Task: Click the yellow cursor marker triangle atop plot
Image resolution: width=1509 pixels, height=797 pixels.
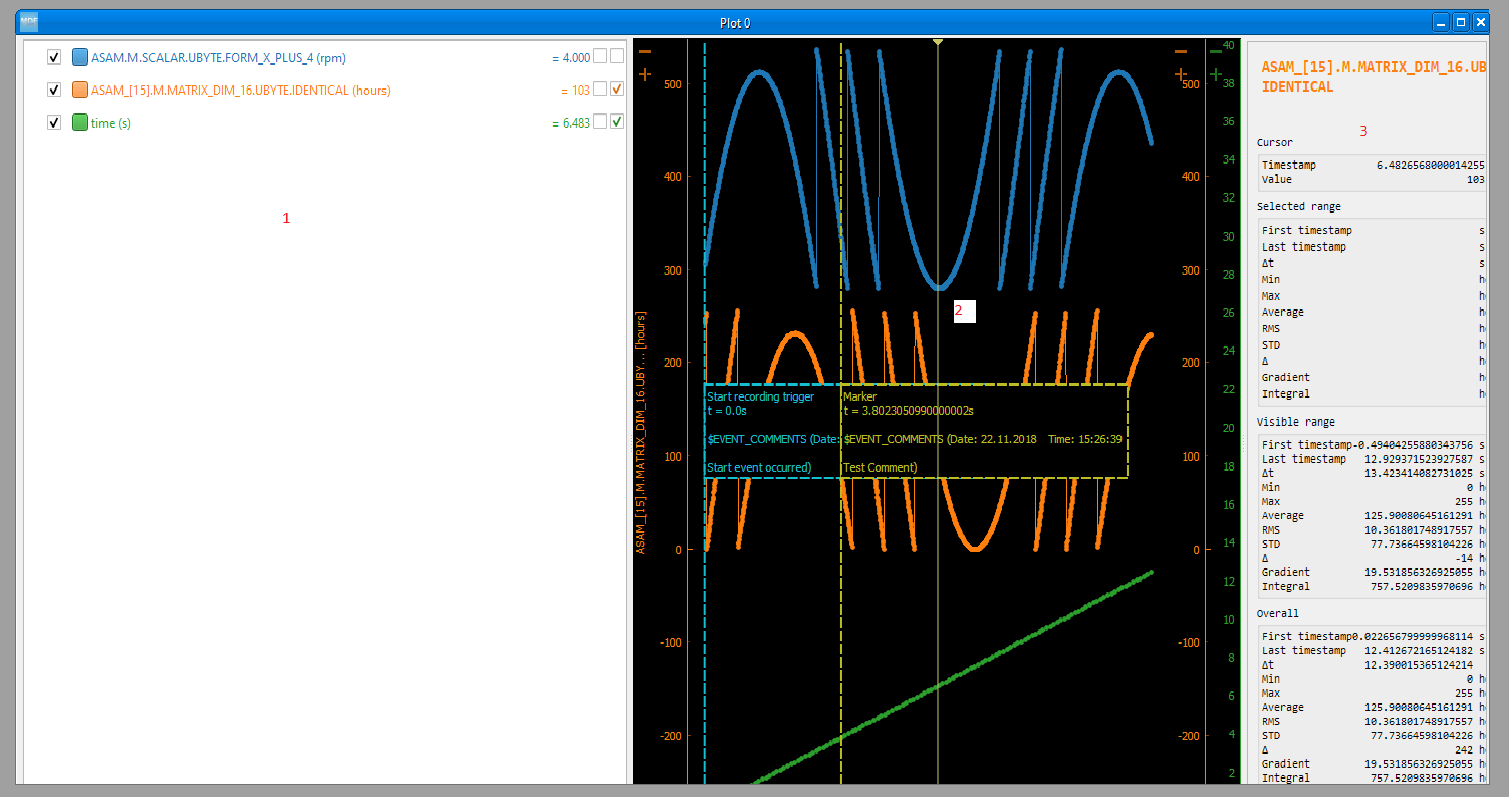Action: 937,42
